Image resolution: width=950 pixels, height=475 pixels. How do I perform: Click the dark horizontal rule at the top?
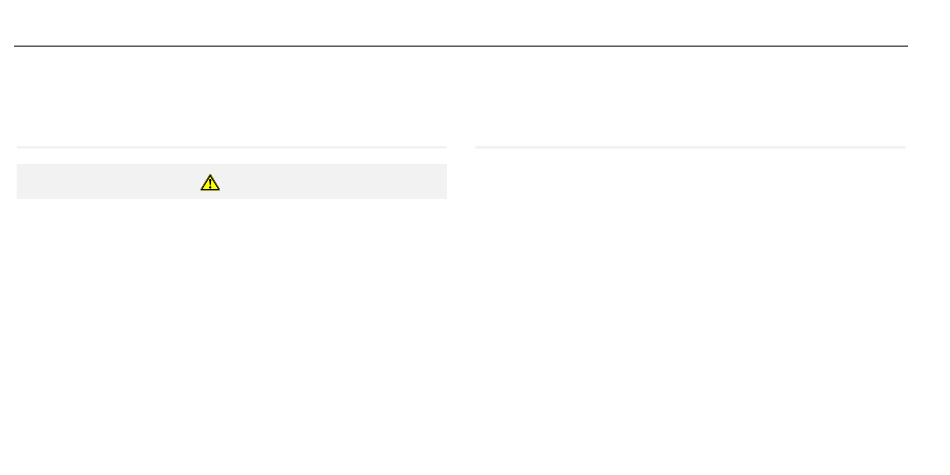coord(460,45)
